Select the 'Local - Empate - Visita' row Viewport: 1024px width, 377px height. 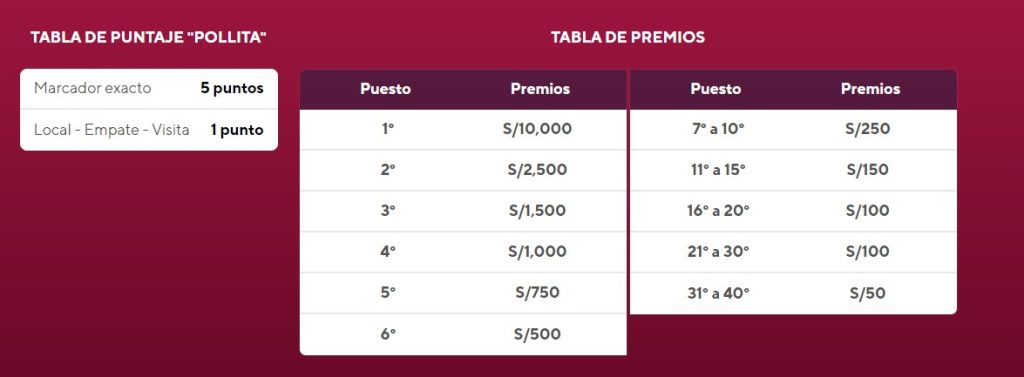(x=149, y=129)
